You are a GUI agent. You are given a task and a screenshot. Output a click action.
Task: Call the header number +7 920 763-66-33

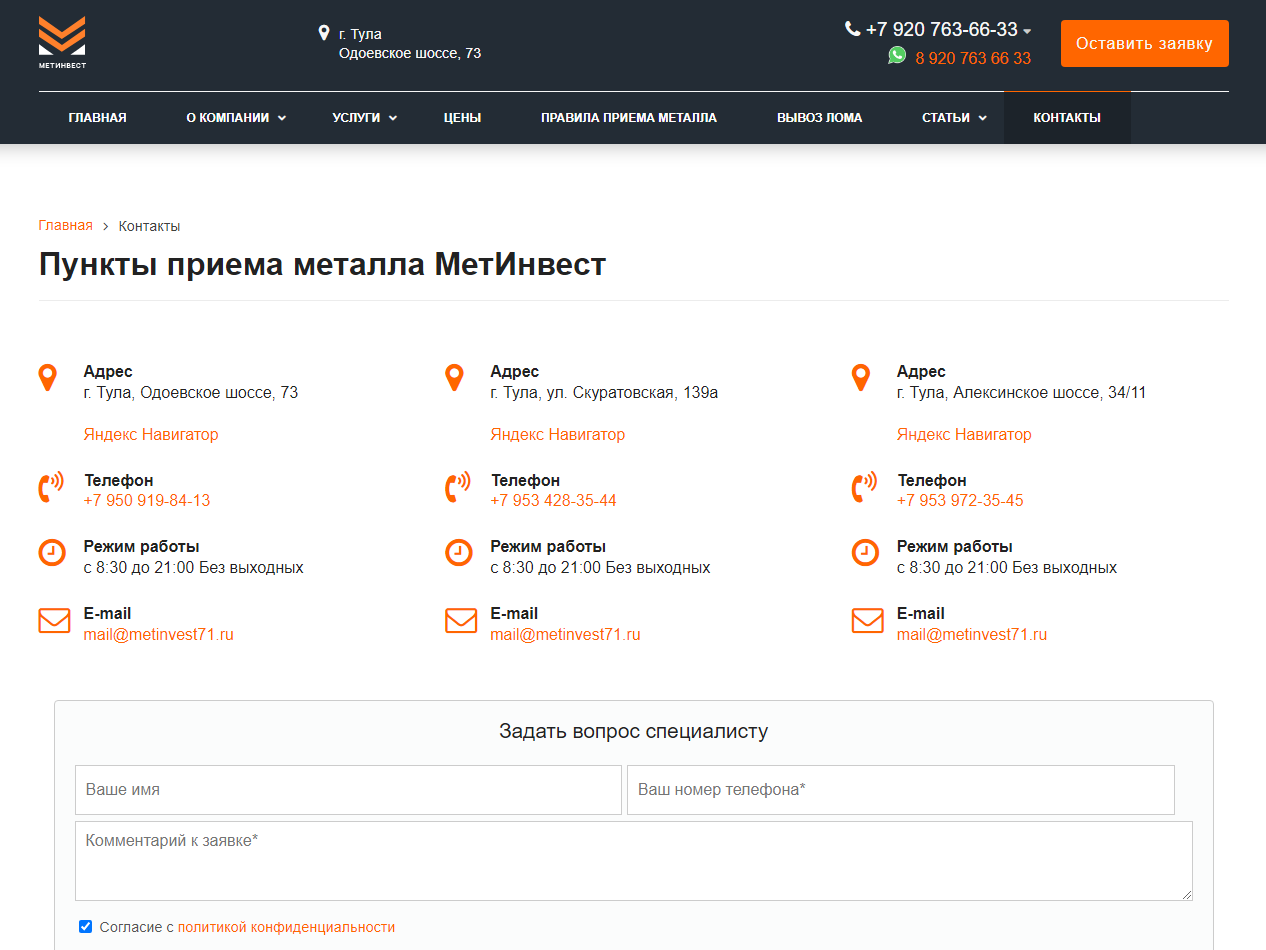941,30
